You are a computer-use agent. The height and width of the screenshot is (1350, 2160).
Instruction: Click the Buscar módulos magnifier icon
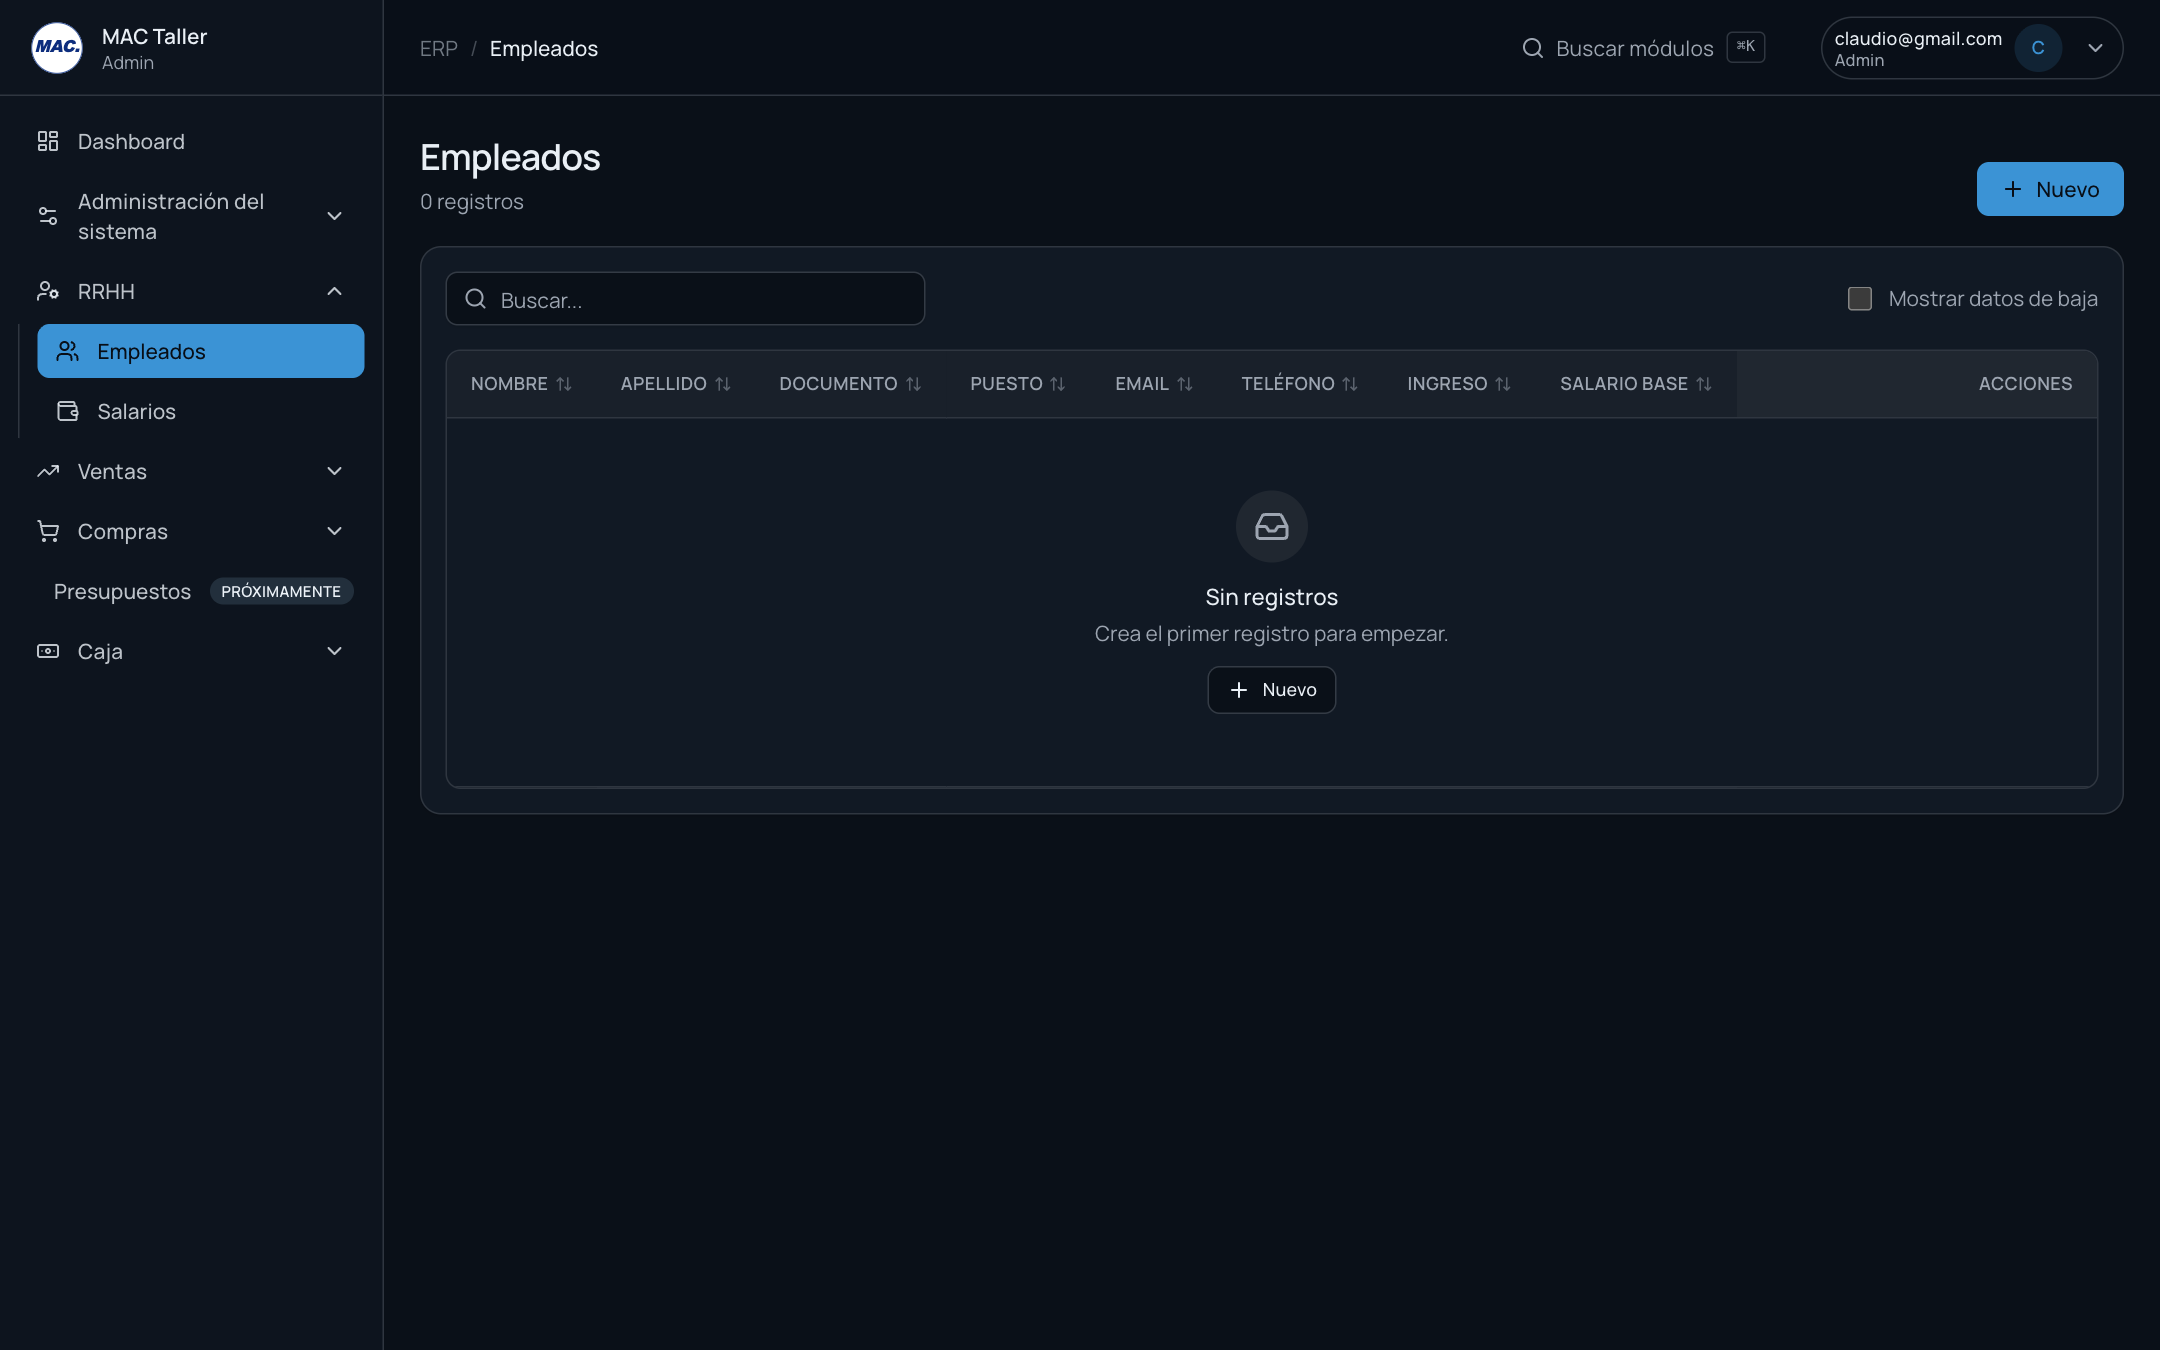[1532, 48]
